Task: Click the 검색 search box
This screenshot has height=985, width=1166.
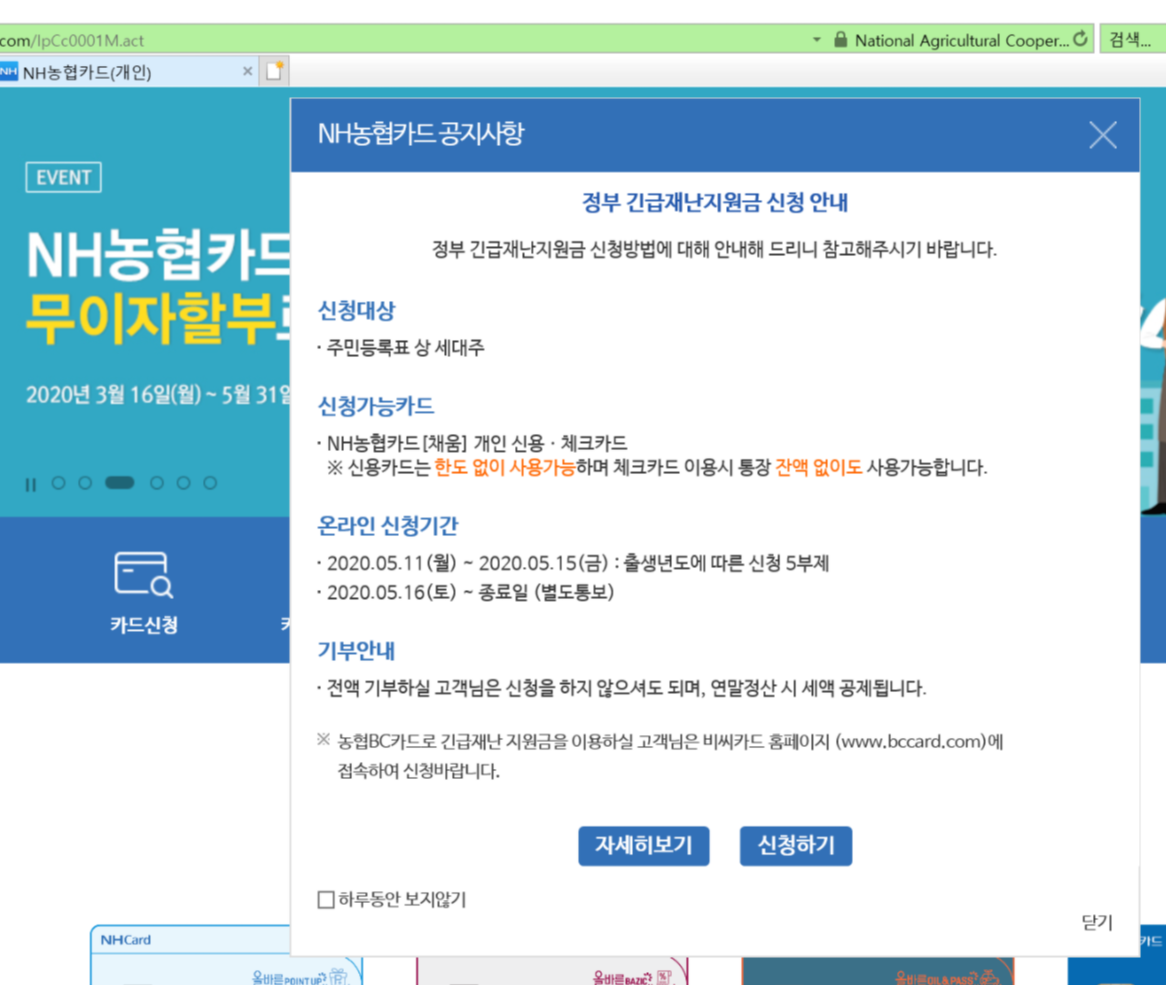Action: point(1132,39)
